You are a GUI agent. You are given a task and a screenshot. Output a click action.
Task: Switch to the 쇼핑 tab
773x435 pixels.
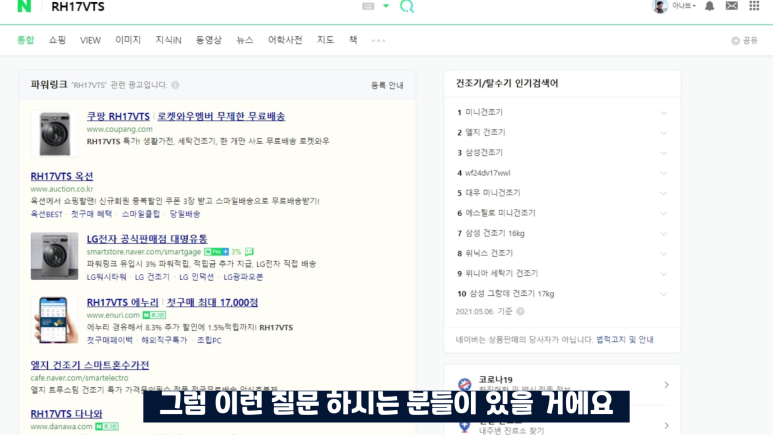tap(57, 40)
